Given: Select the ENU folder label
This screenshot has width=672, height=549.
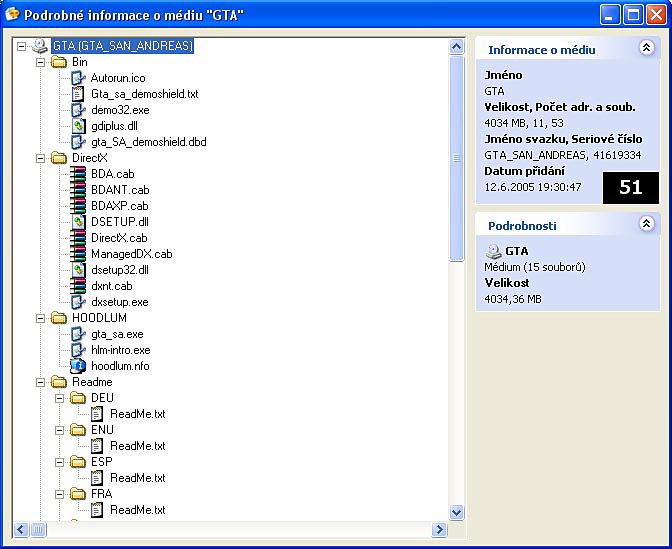Looking at the screenshot, I should pos(102,430).
